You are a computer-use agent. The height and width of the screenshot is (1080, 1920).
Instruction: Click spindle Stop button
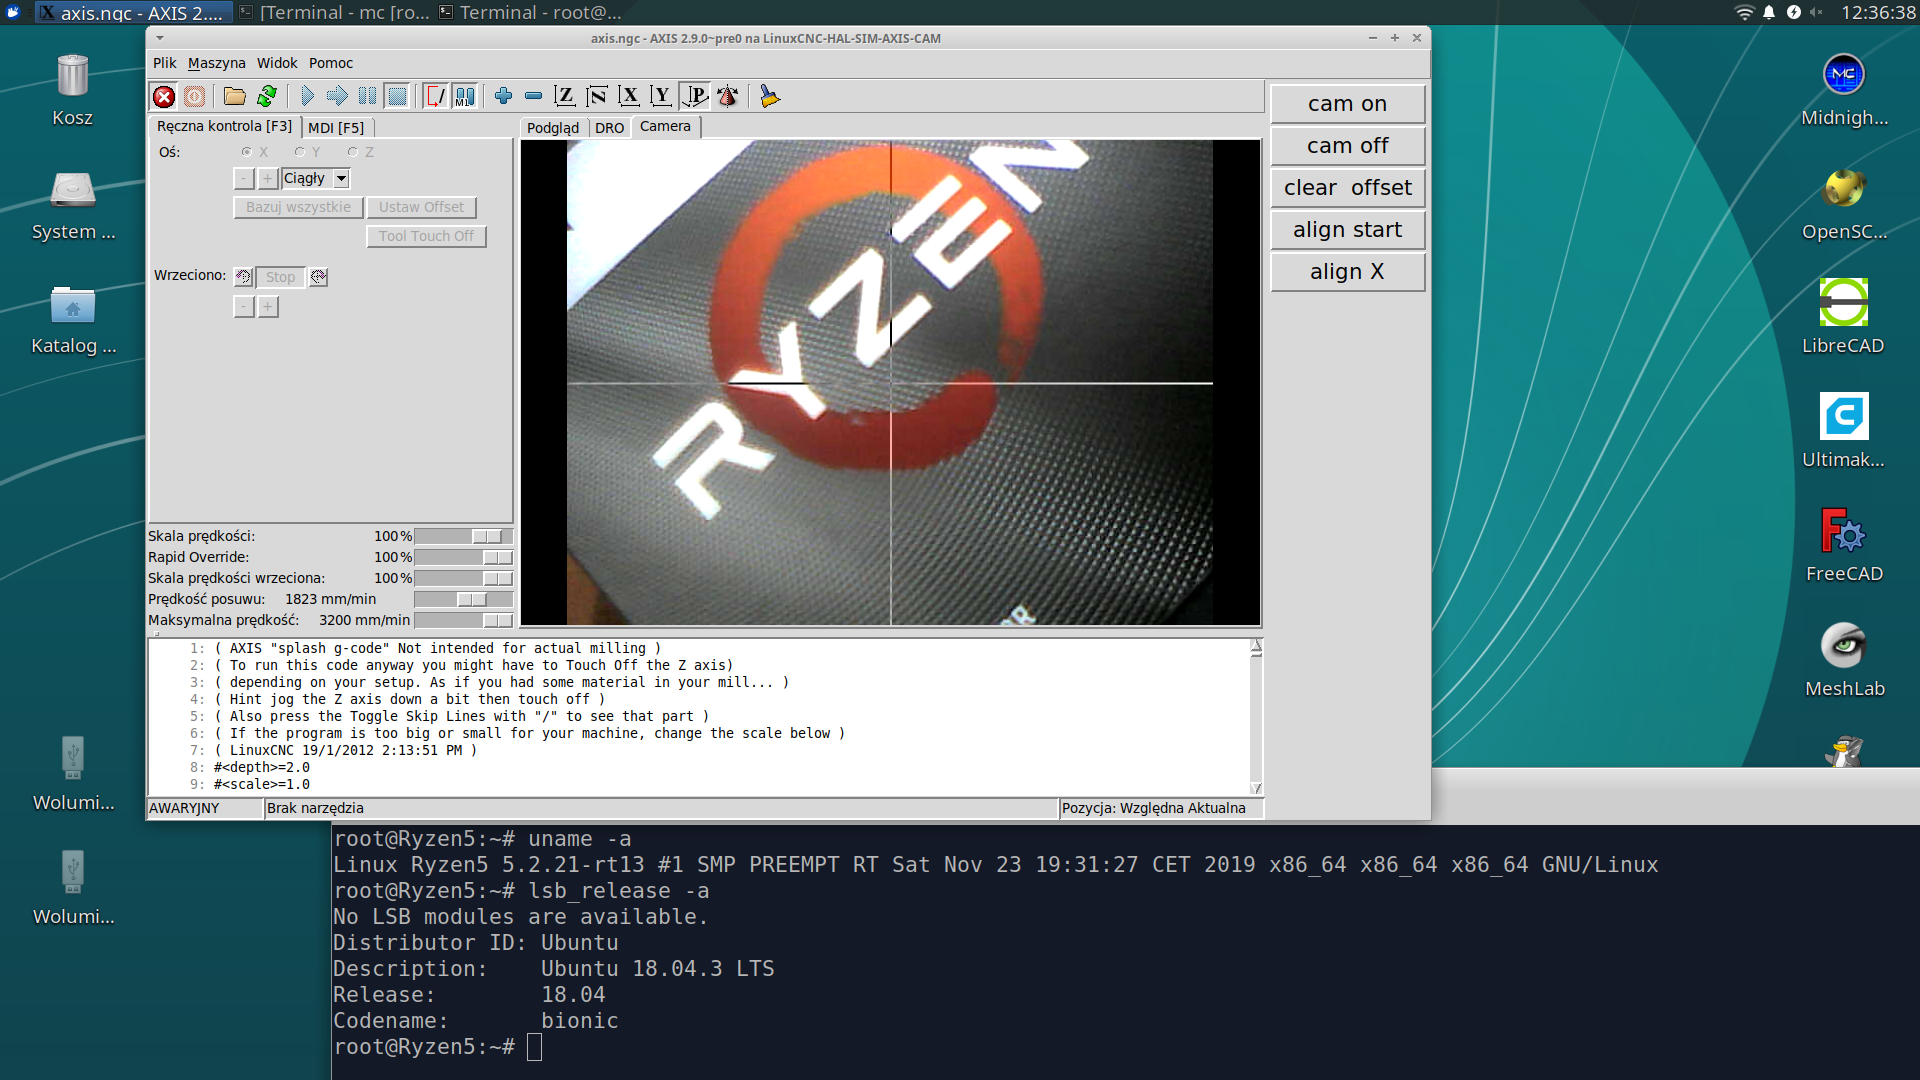pyautogui.click(x=280, y=277)
